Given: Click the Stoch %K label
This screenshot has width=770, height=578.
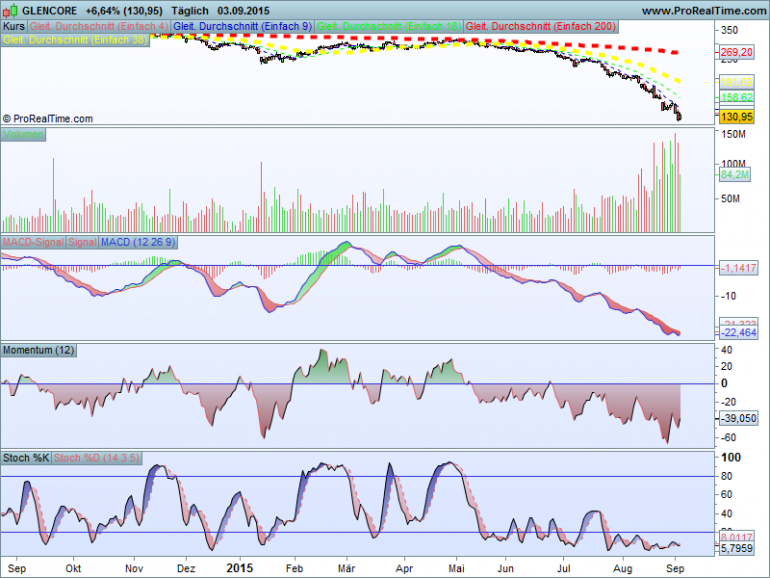Looking at the screenshot, I should pos(26,458).
